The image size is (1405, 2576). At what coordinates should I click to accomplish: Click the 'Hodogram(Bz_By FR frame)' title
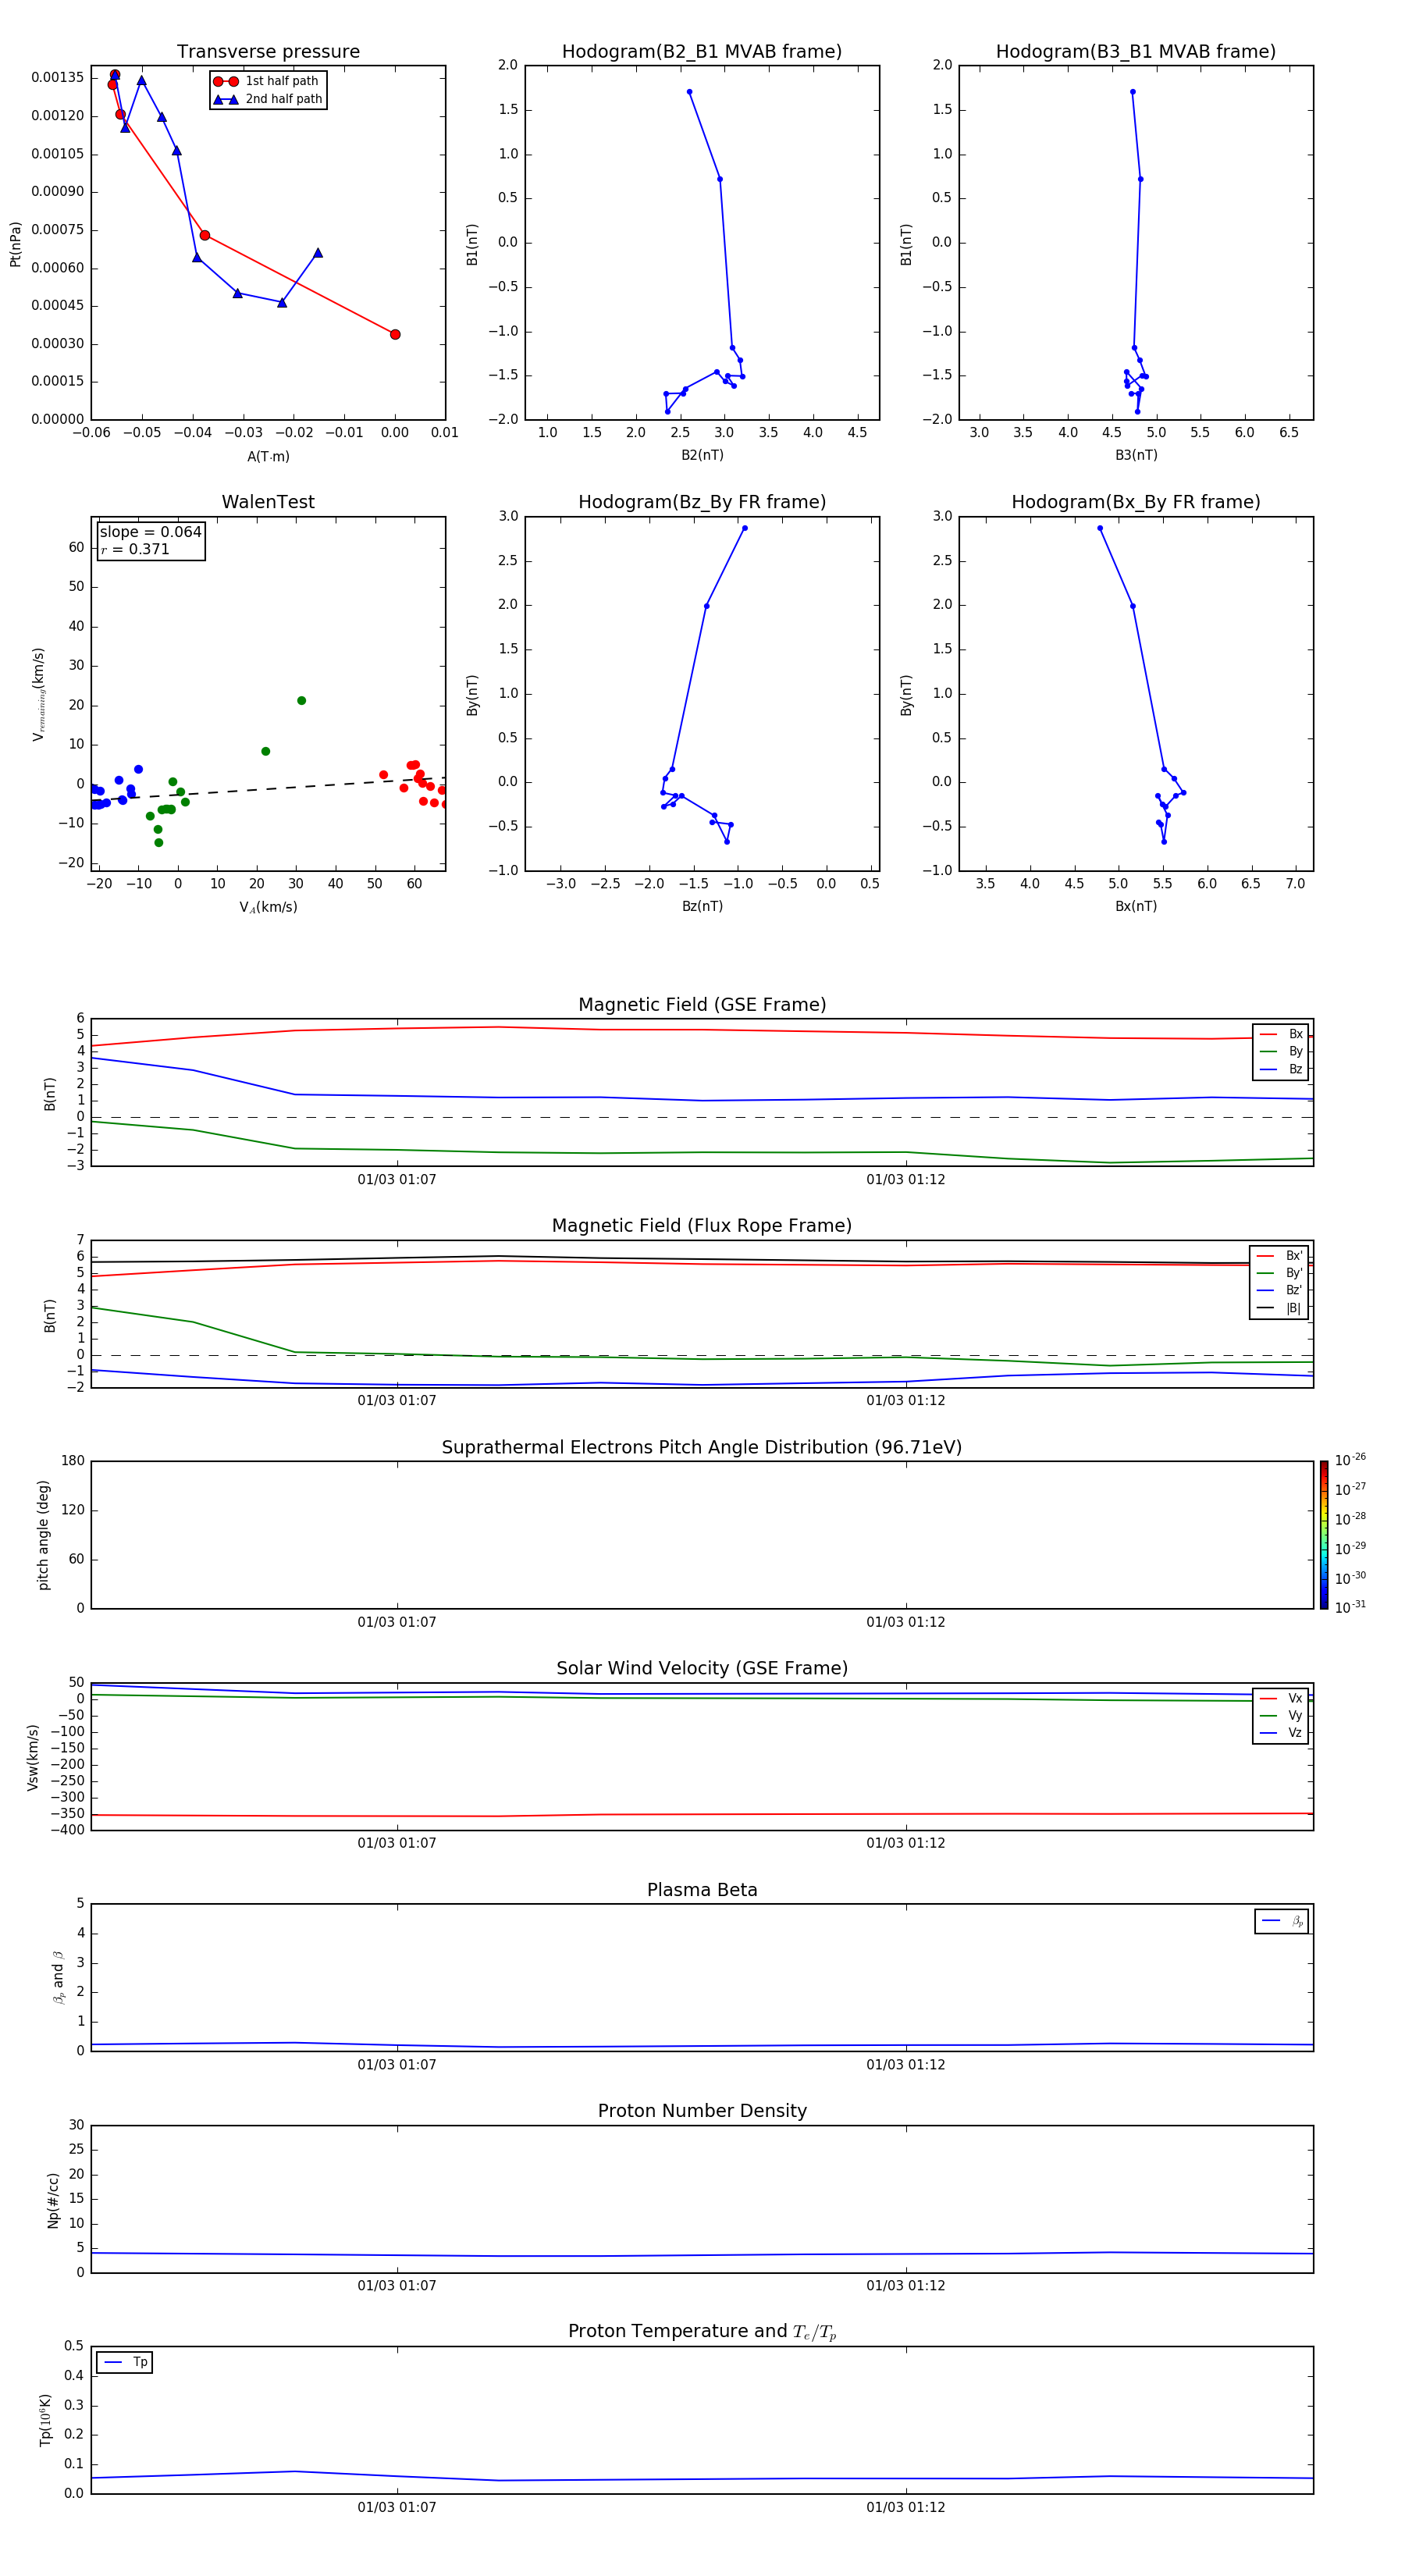pos(702,502)
